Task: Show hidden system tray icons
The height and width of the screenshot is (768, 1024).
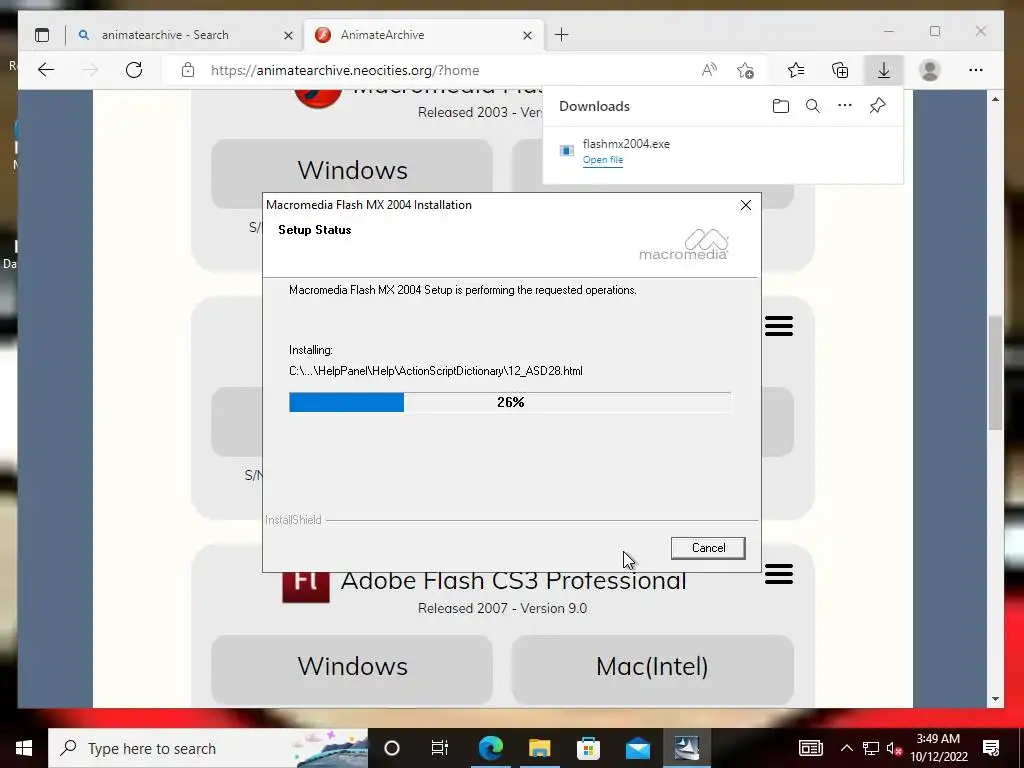Action: click(x=846, y=748)
